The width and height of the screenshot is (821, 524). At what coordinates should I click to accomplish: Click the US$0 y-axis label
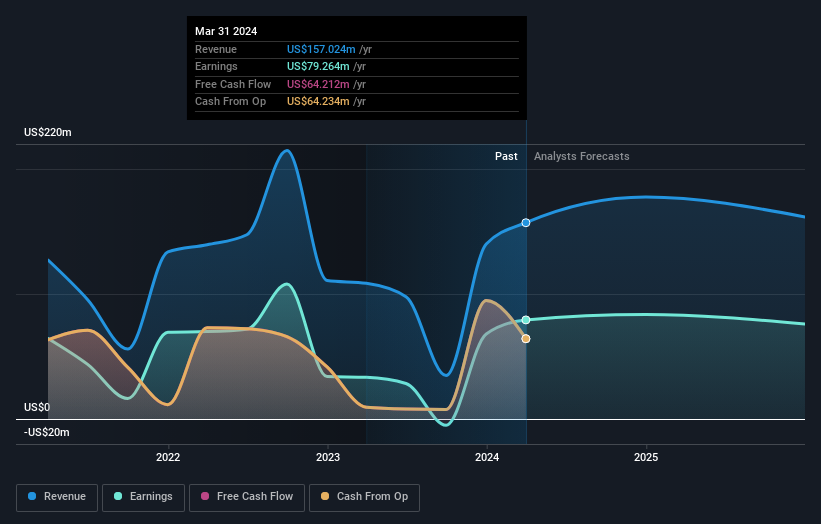point(37,407)
